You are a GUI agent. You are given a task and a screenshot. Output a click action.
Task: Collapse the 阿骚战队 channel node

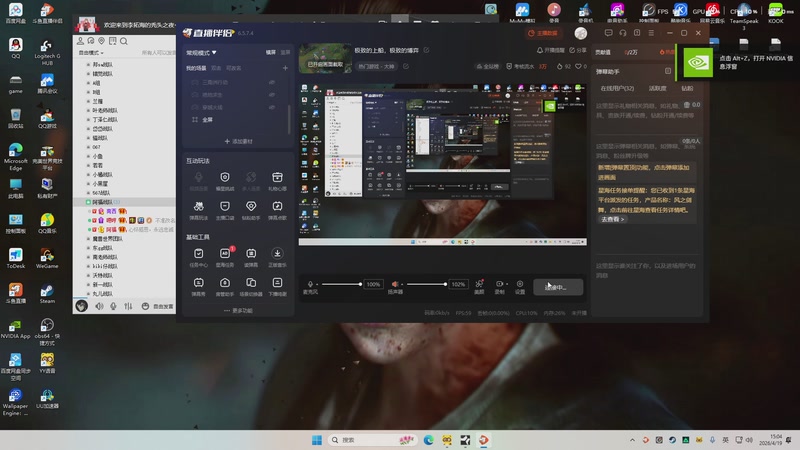[x=88, y=202]
